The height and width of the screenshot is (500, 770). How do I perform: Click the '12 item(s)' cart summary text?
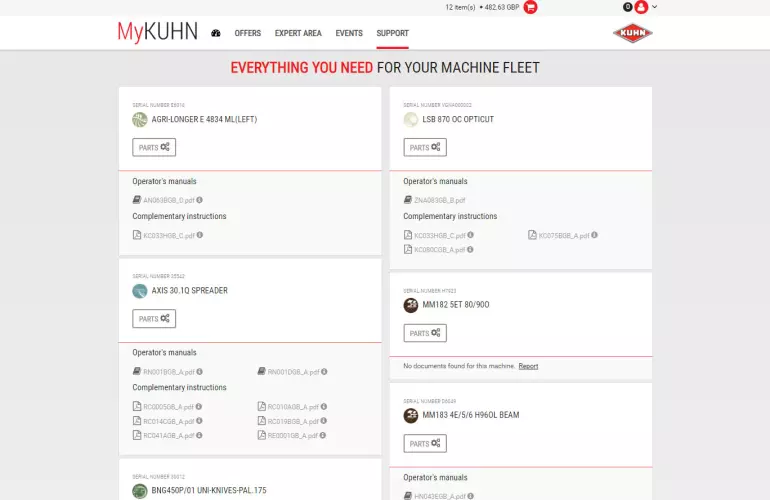point(460,7)
